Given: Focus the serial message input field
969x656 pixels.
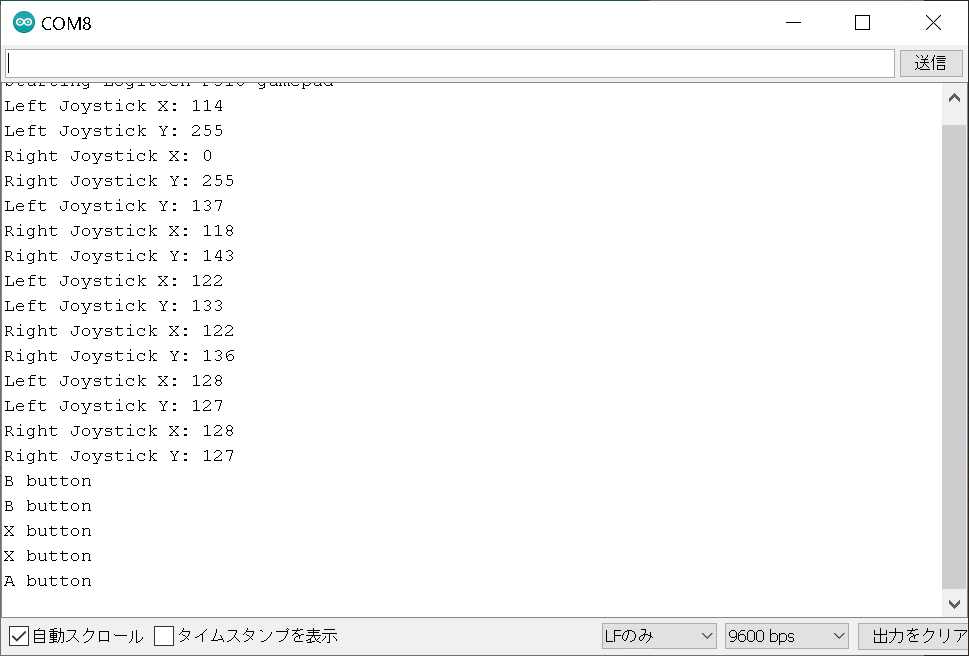Looking at the screenshot, I should (x=450, y=64).
